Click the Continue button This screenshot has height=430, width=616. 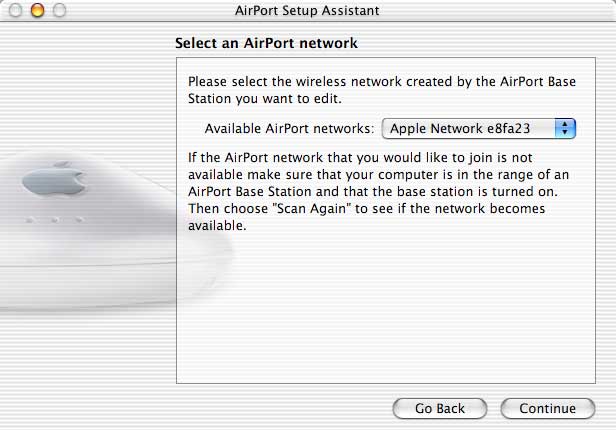coord(548,408)
